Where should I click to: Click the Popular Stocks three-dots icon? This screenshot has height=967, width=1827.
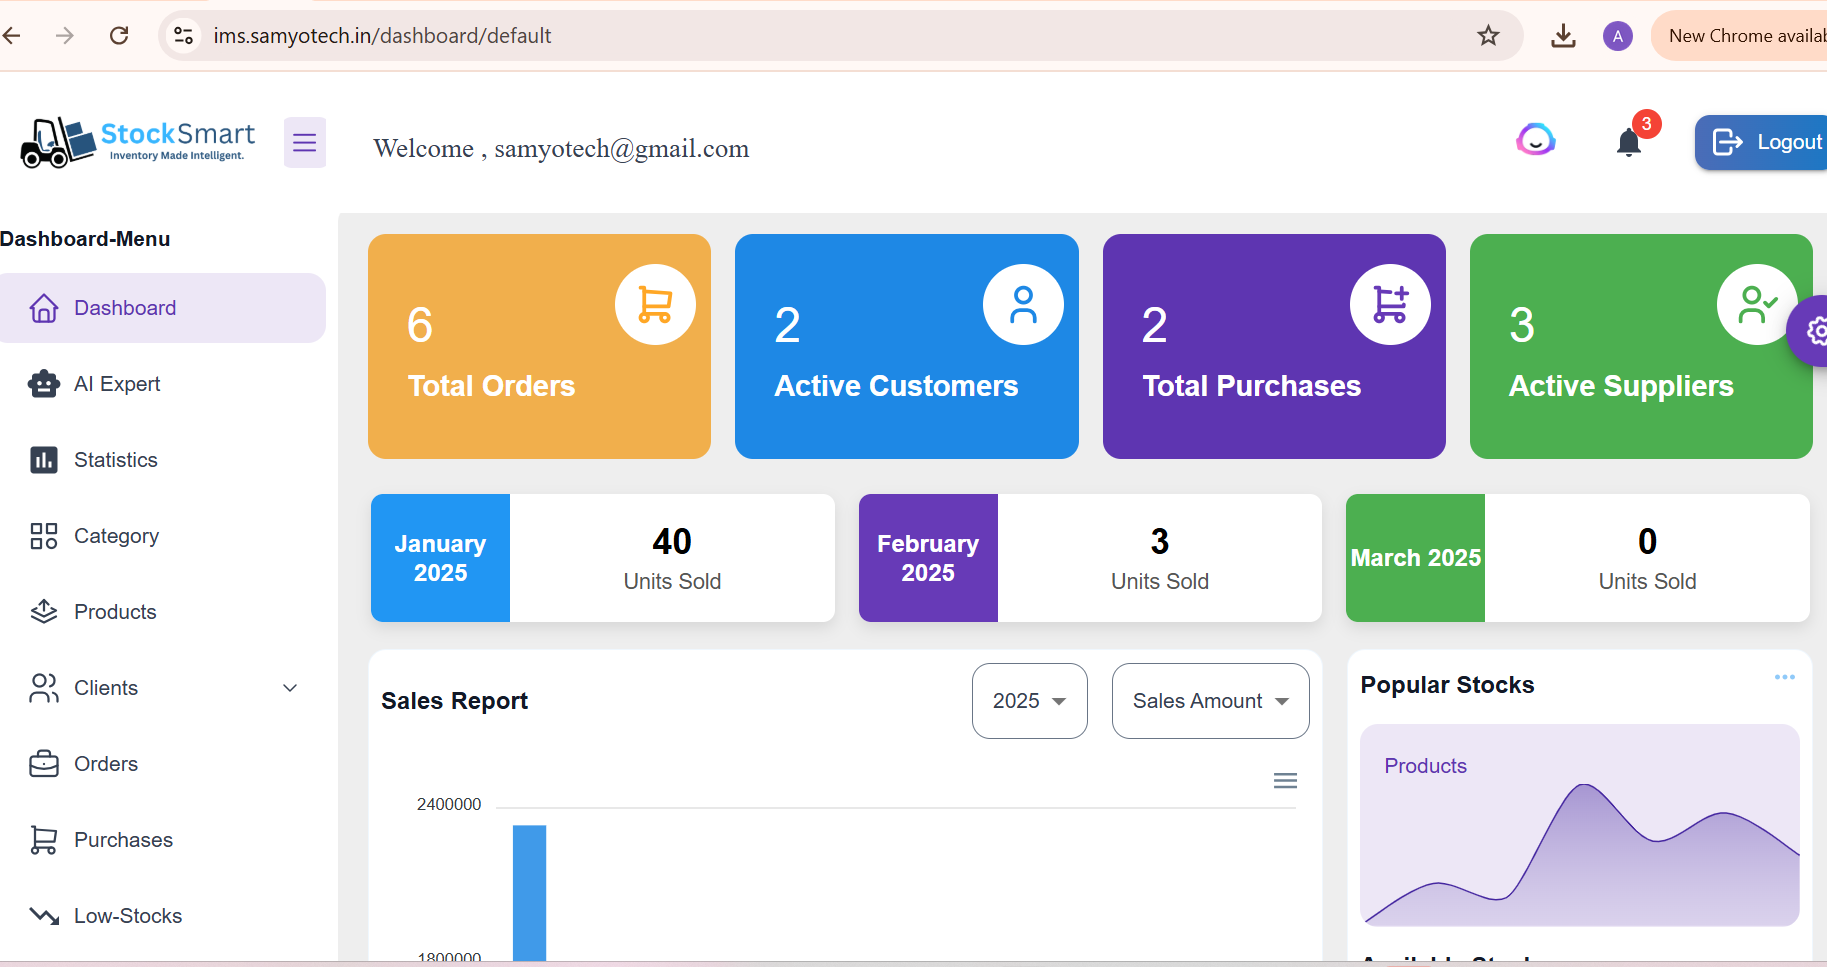1784,678
